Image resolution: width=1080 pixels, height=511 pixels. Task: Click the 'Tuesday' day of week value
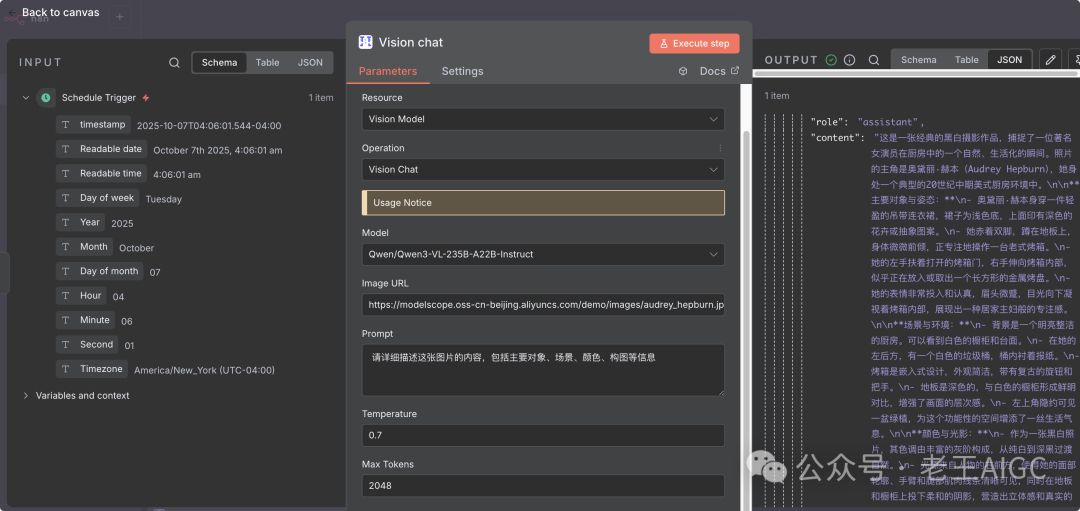pyautogui.click(x=164, y=199)
